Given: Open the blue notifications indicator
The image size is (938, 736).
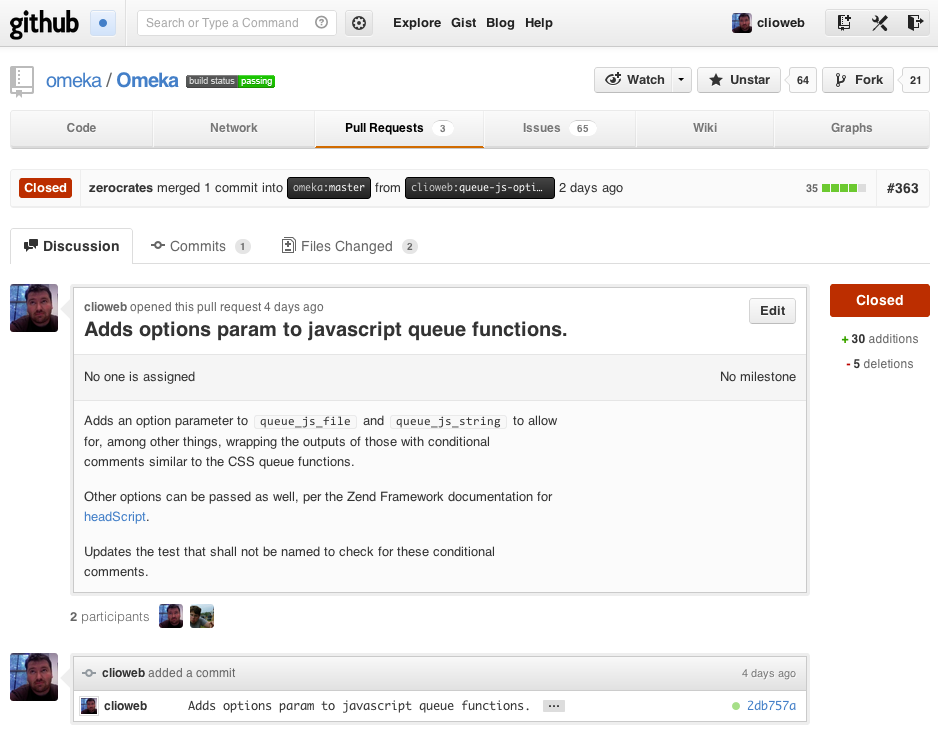Looking at the screenshot, I should pos(103,23).
